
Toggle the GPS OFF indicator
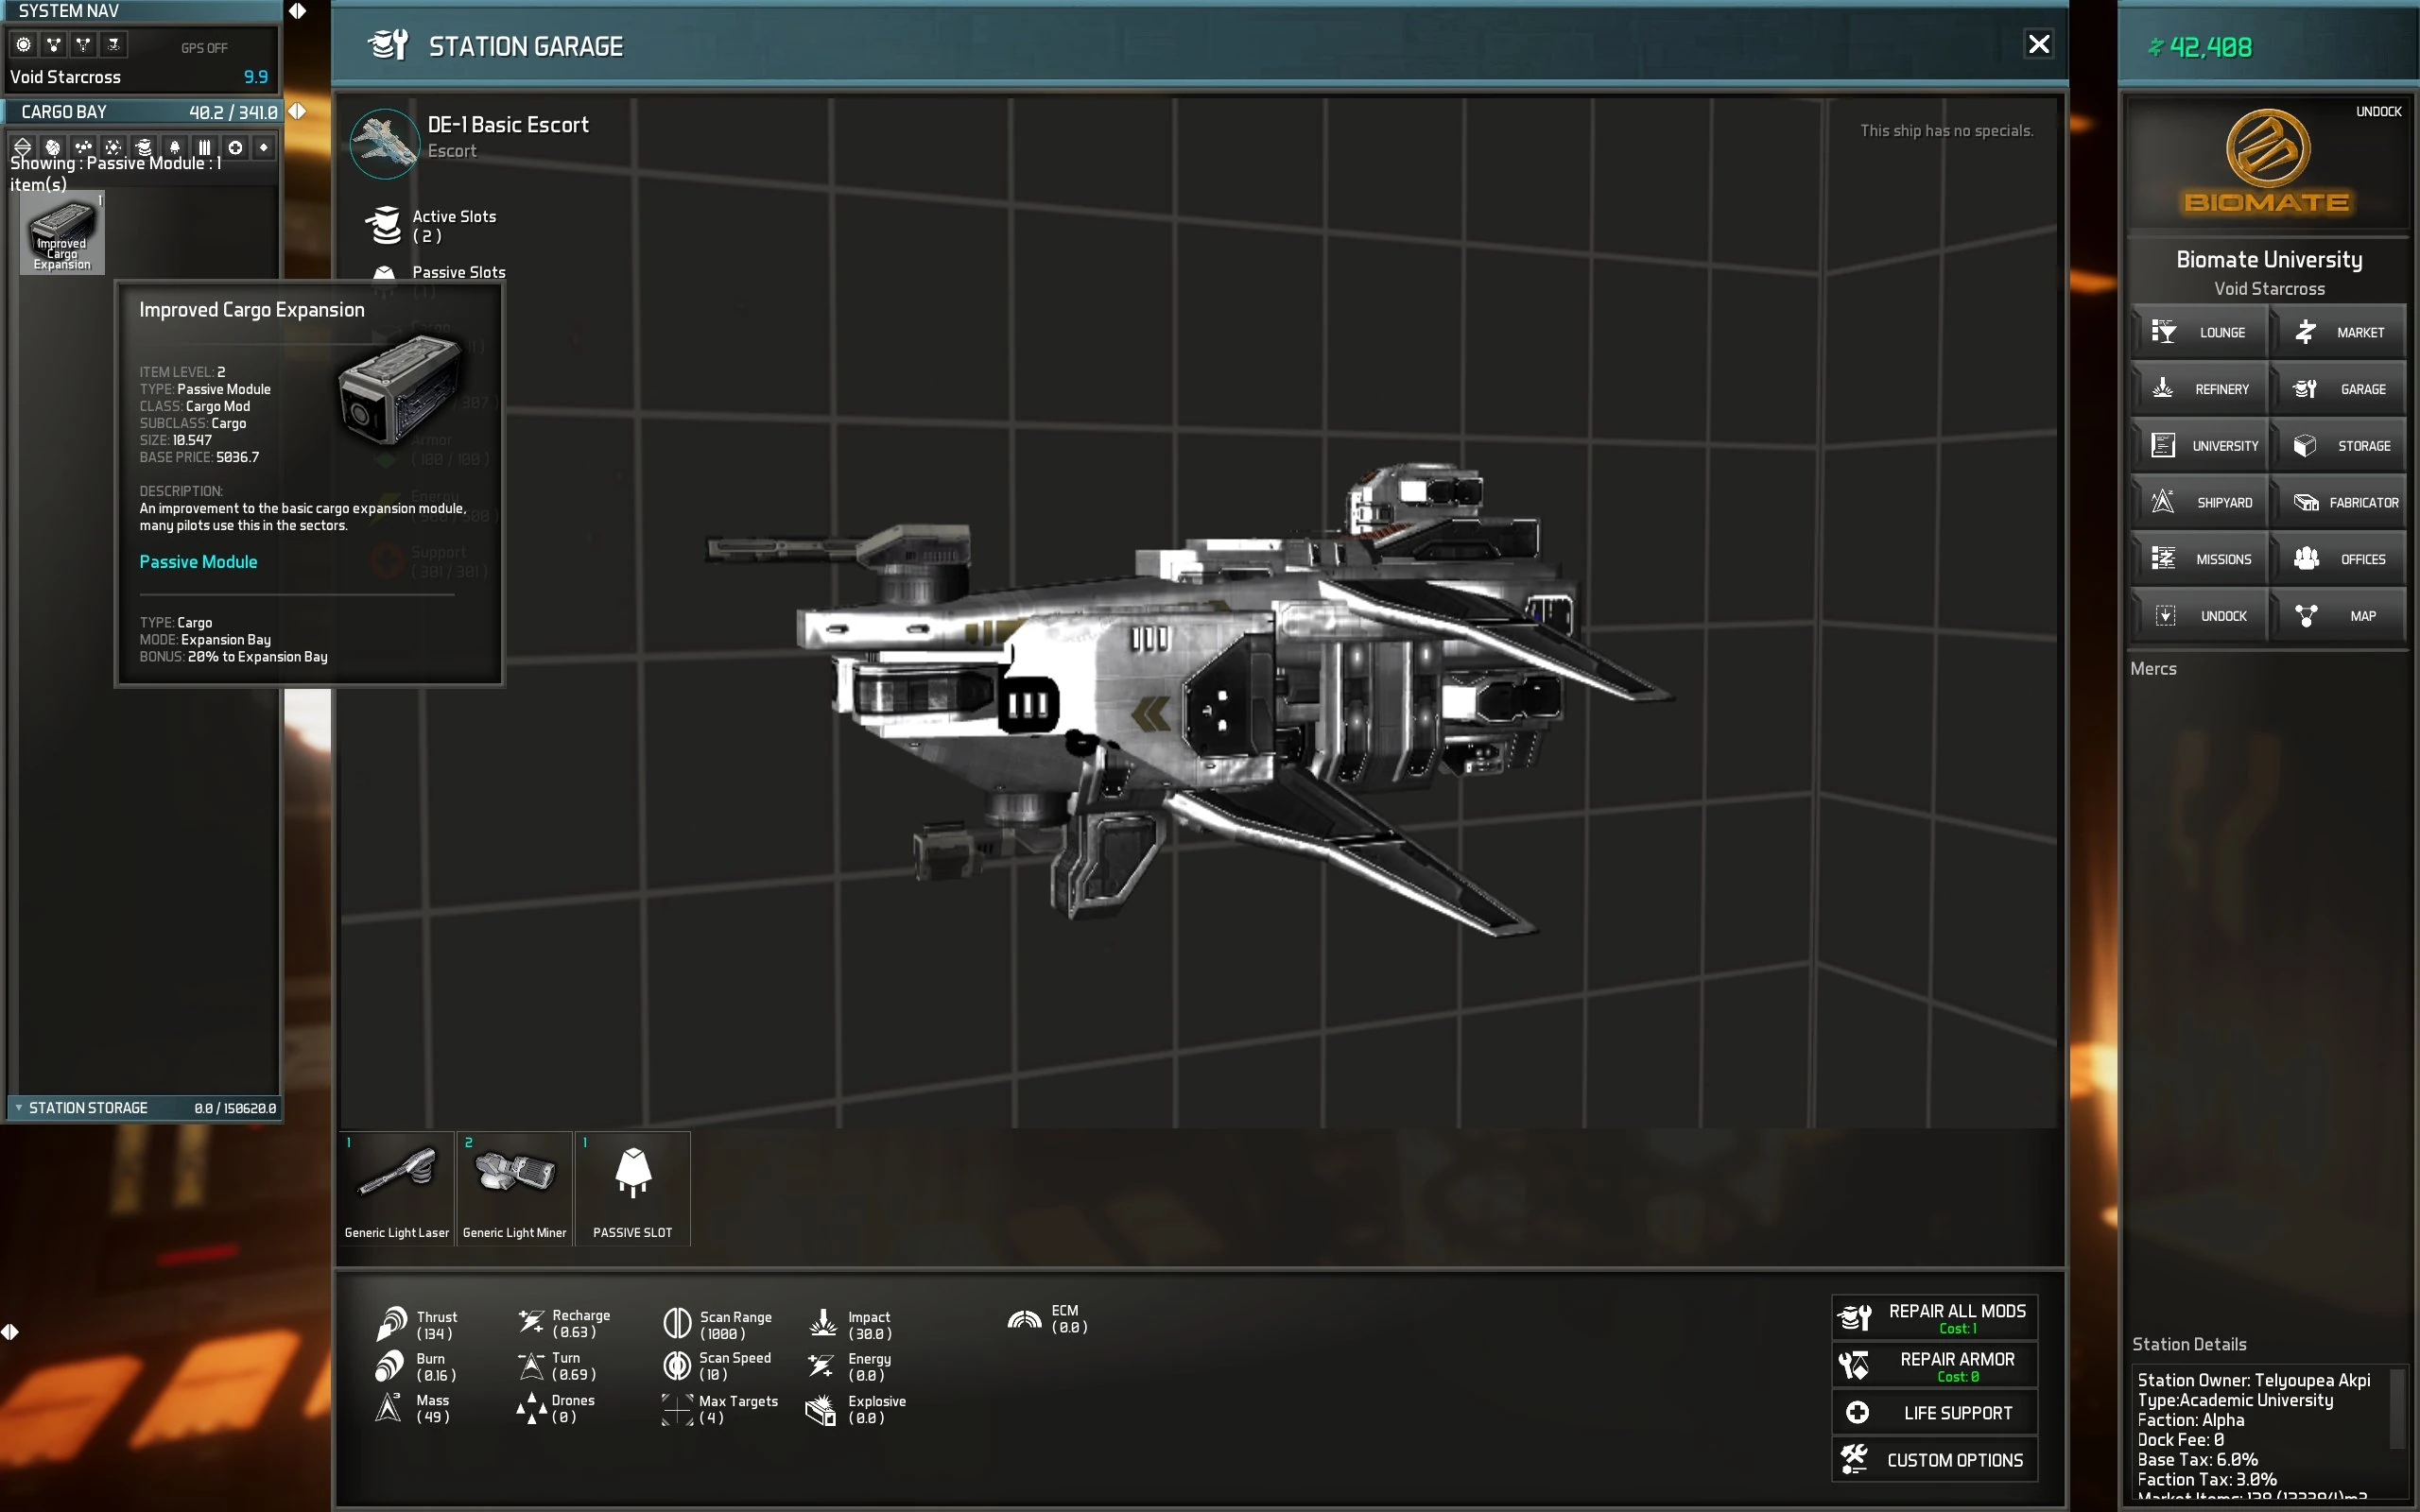click(204, 48)
